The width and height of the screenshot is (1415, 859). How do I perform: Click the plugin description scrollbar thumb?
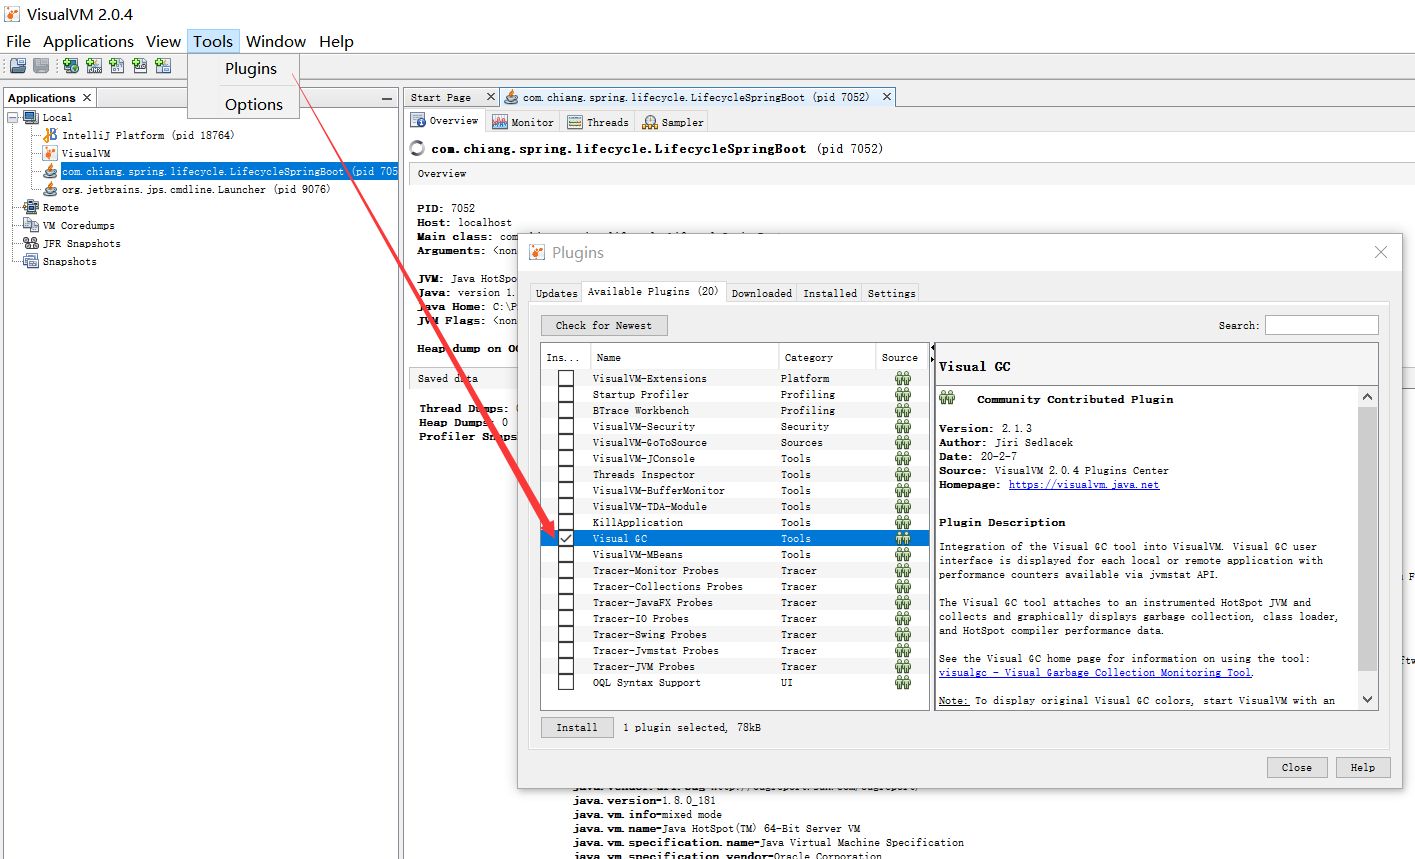(x=1368, y=538)
